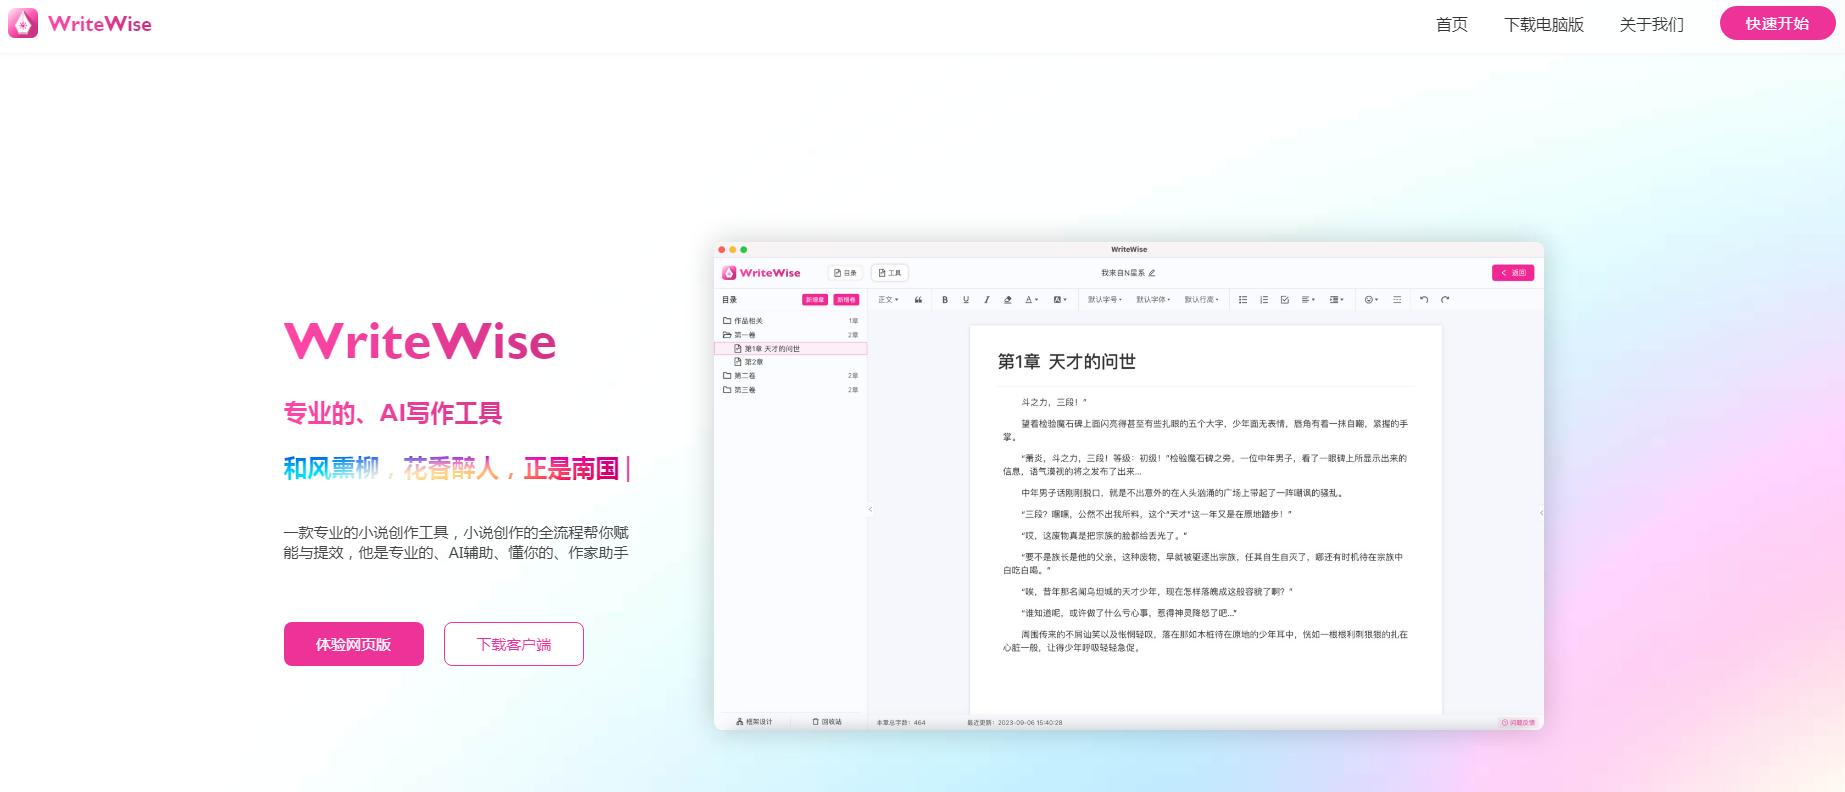Click the 快速开始 button
1845x792 pixels.
click(x=1777, y=24)
